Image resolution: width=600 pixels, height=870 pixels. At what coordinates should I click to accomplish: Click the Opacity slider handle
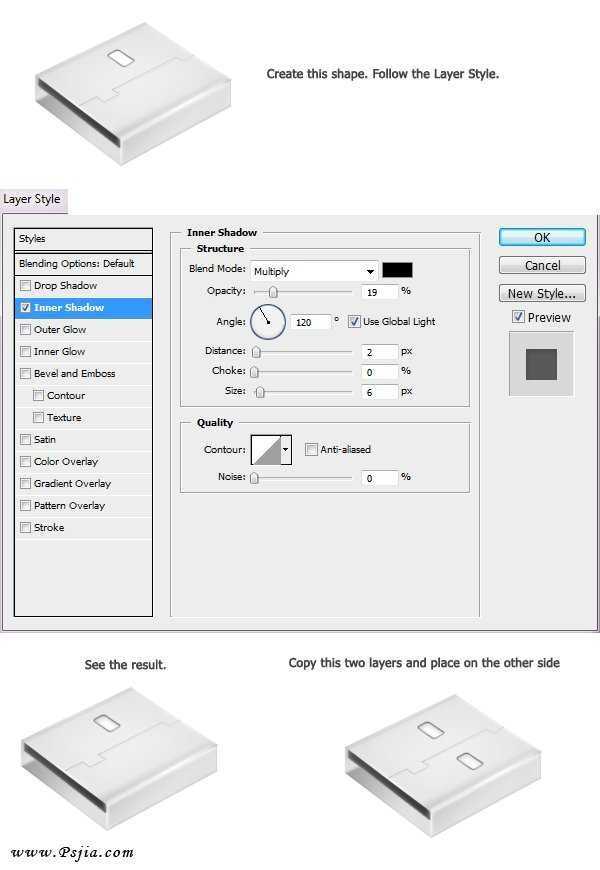pos(272,292)
